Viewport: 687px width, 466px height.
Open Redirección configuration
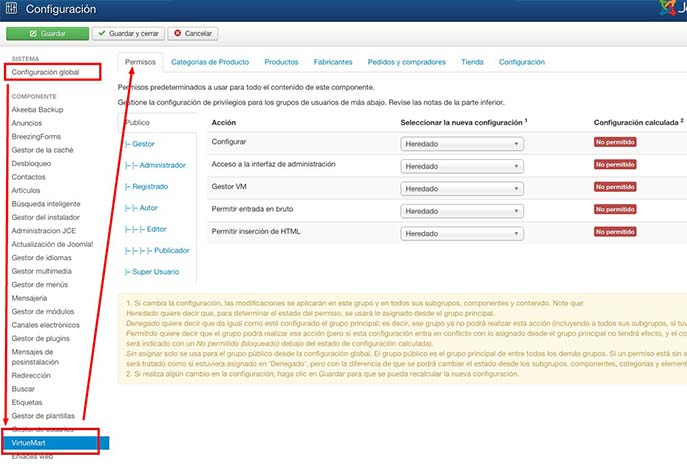click(x=31, y=376)
